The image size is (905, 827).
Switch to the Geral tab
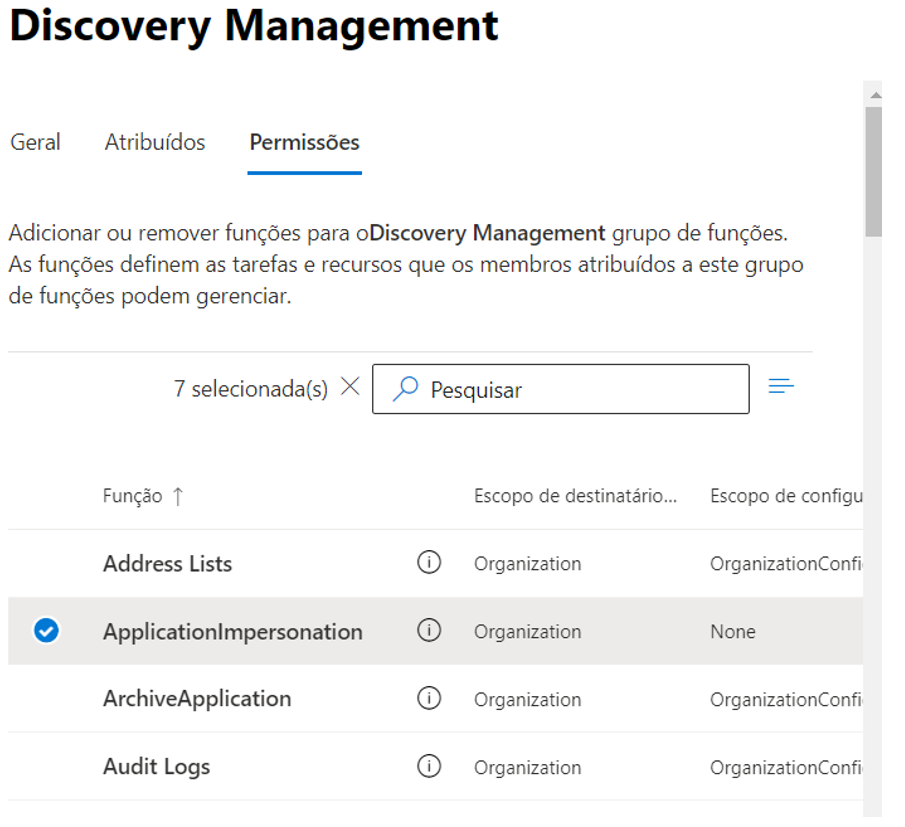point(35,142)
